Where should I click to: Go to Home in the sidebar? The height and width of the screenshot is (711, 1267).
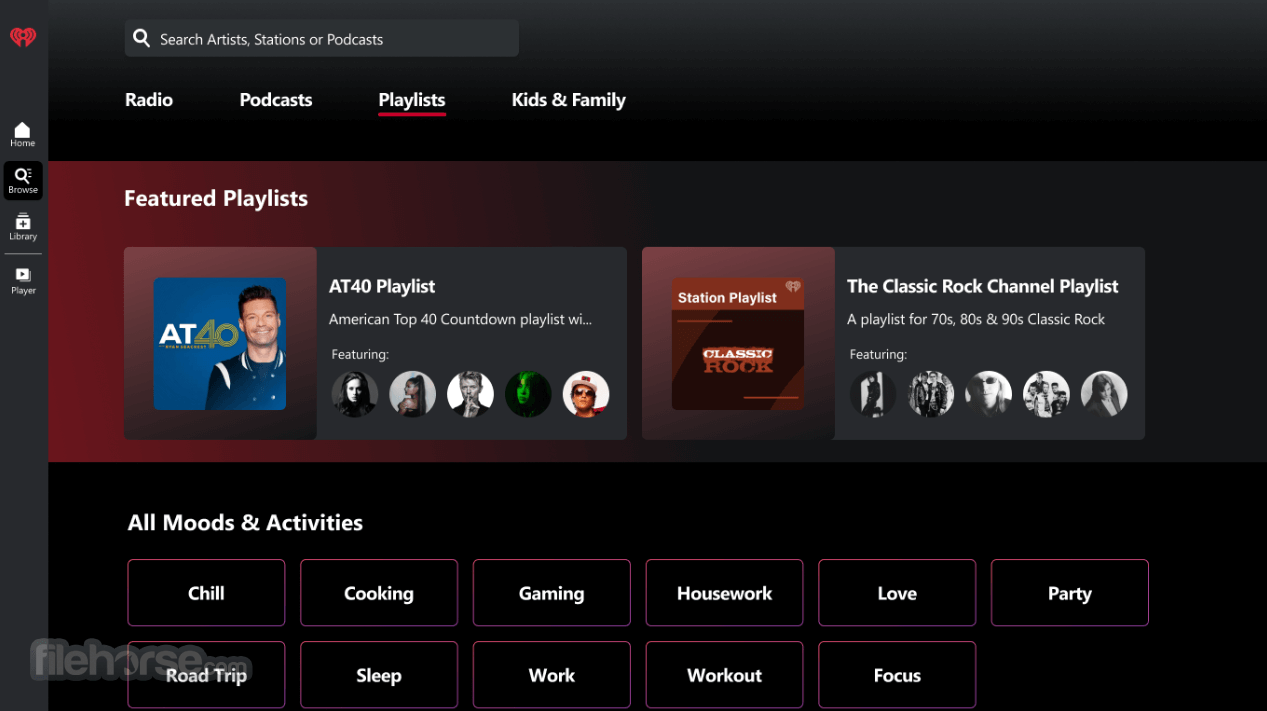pos(22,134)
